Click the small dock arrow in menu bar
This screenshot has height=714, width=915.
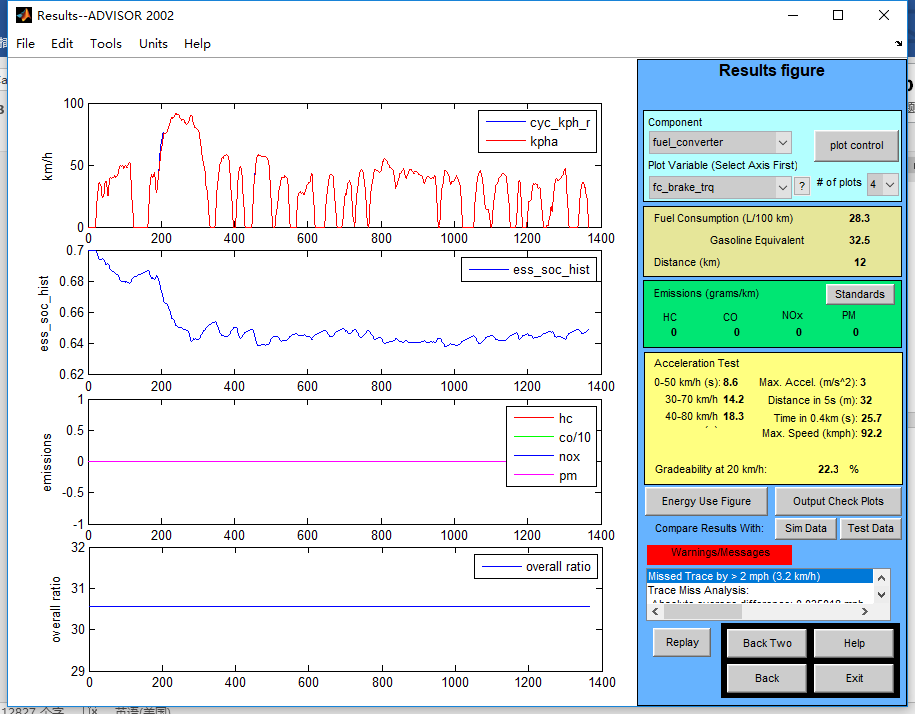[x=899, y=45]
